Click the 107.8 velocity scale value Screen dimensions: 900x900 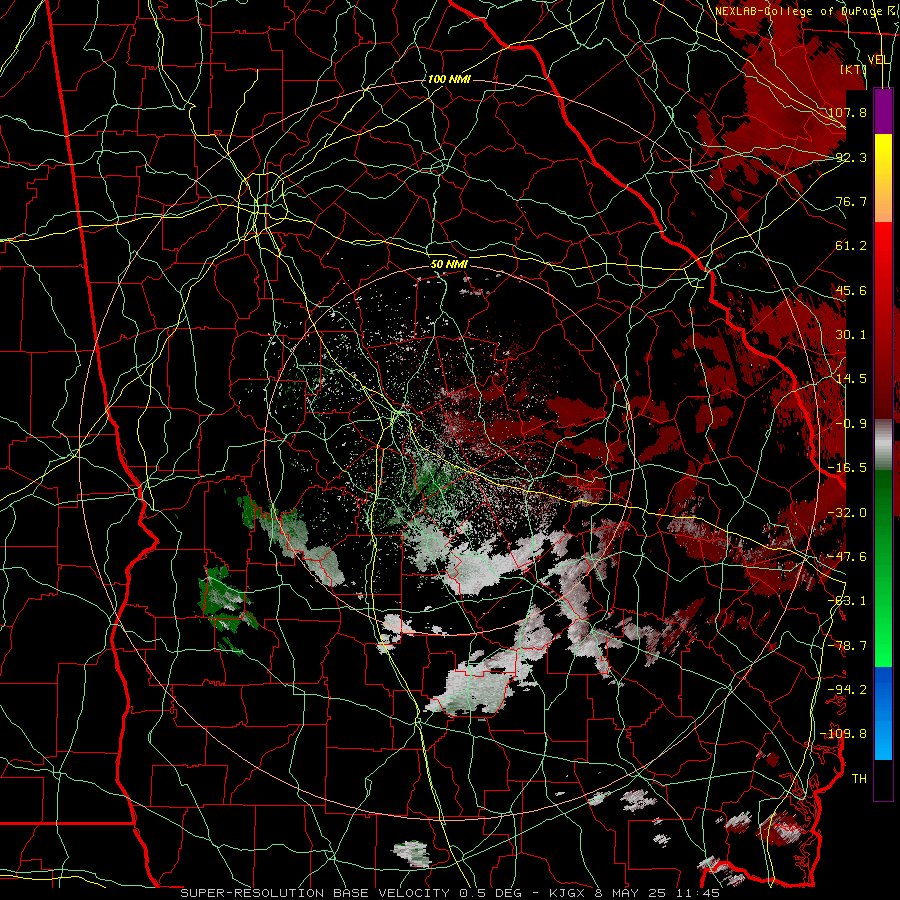[x=848, y=112]
